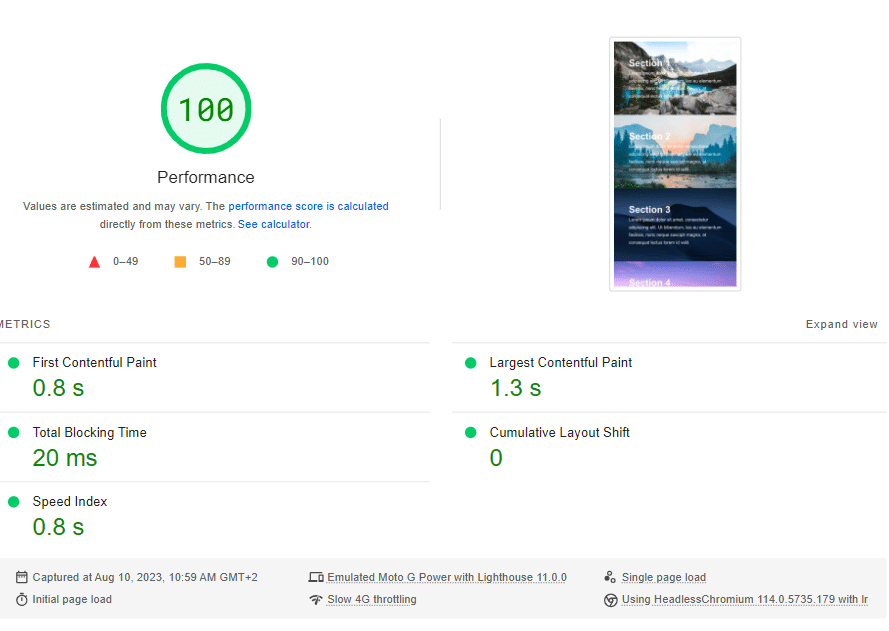Click the red triangle legend marker for 0–49
This screenshot has height=631, width=889.
pyautogui.click(x=95, y=261)
